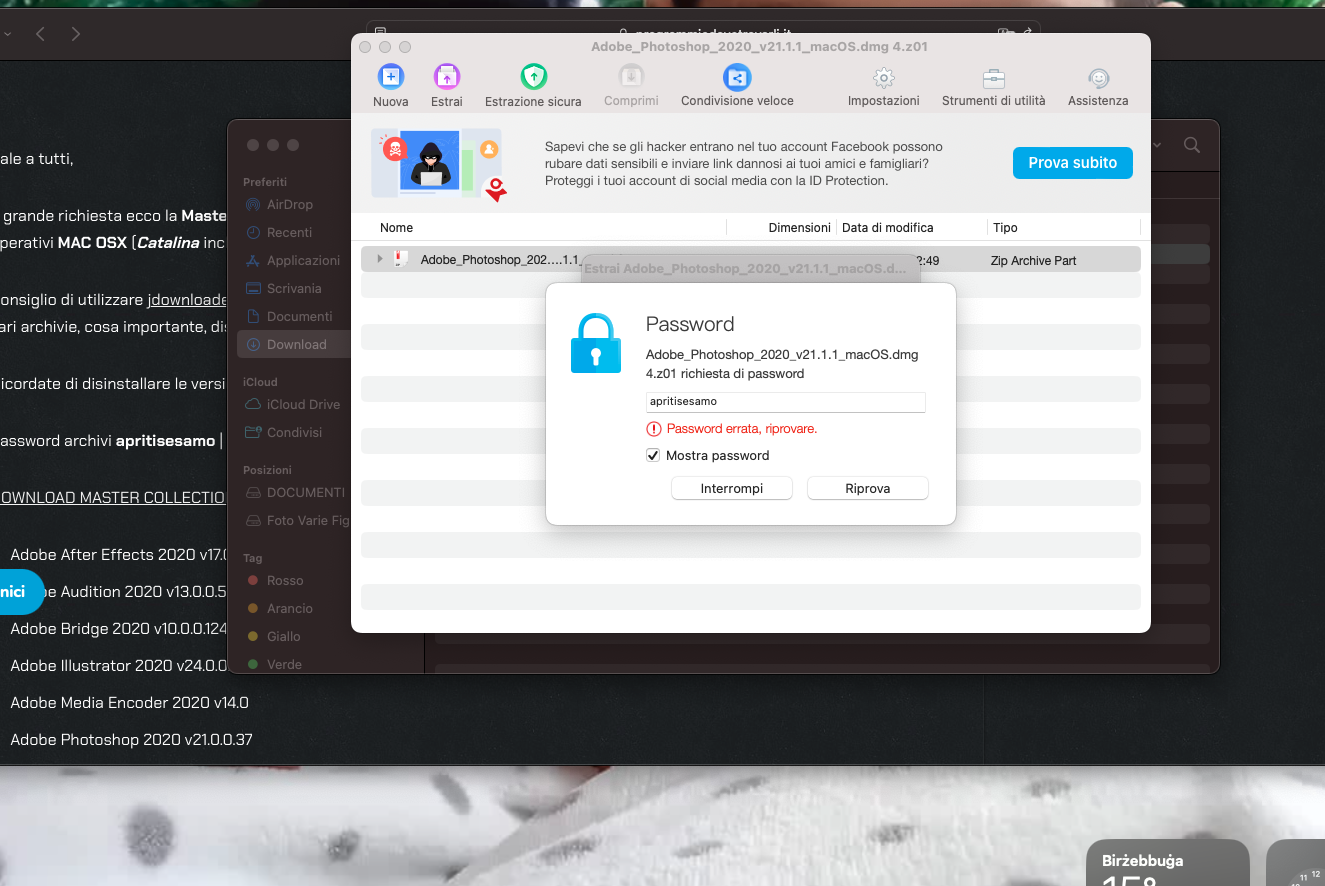Click the Prova subito button

click(x=1073, y=163)
